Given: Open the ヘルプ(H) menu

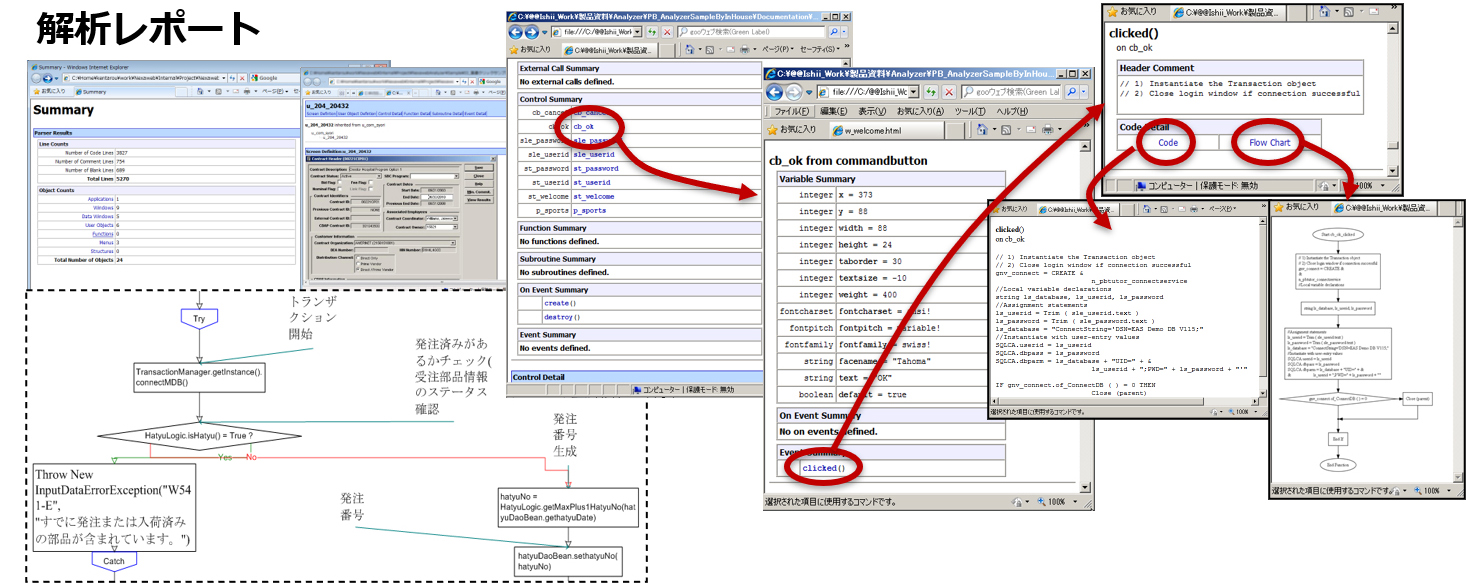Looking at the screenshot, I should click(x=1011, y=111).
